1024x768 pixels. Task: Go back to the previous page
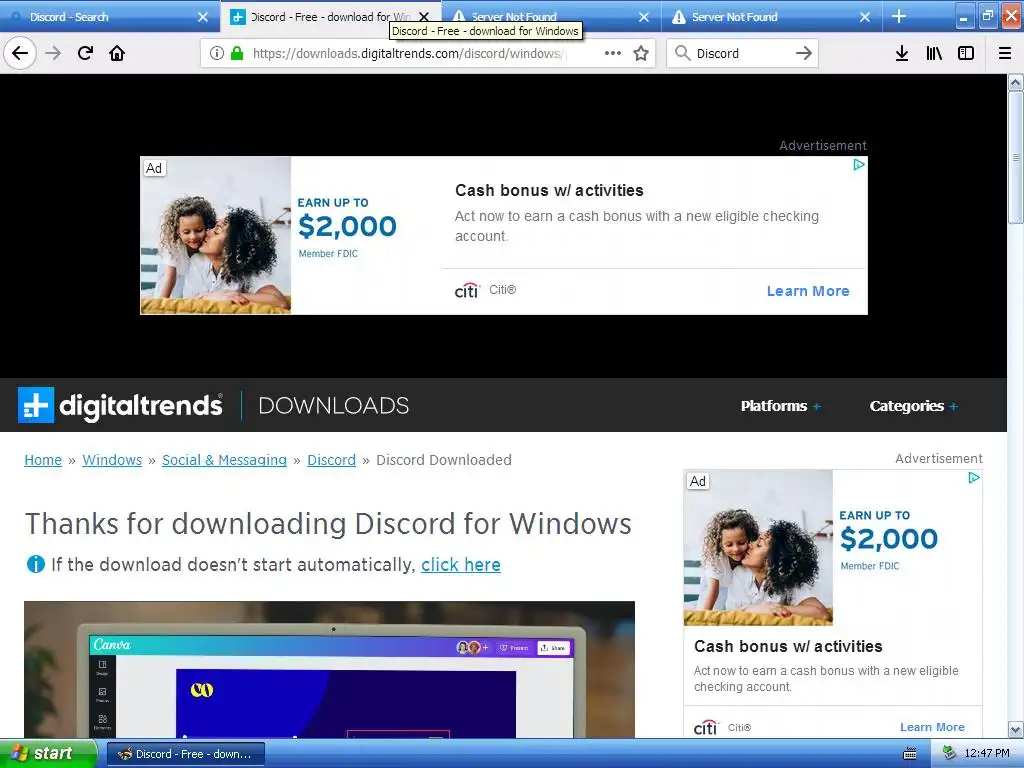tap(20, 53)
